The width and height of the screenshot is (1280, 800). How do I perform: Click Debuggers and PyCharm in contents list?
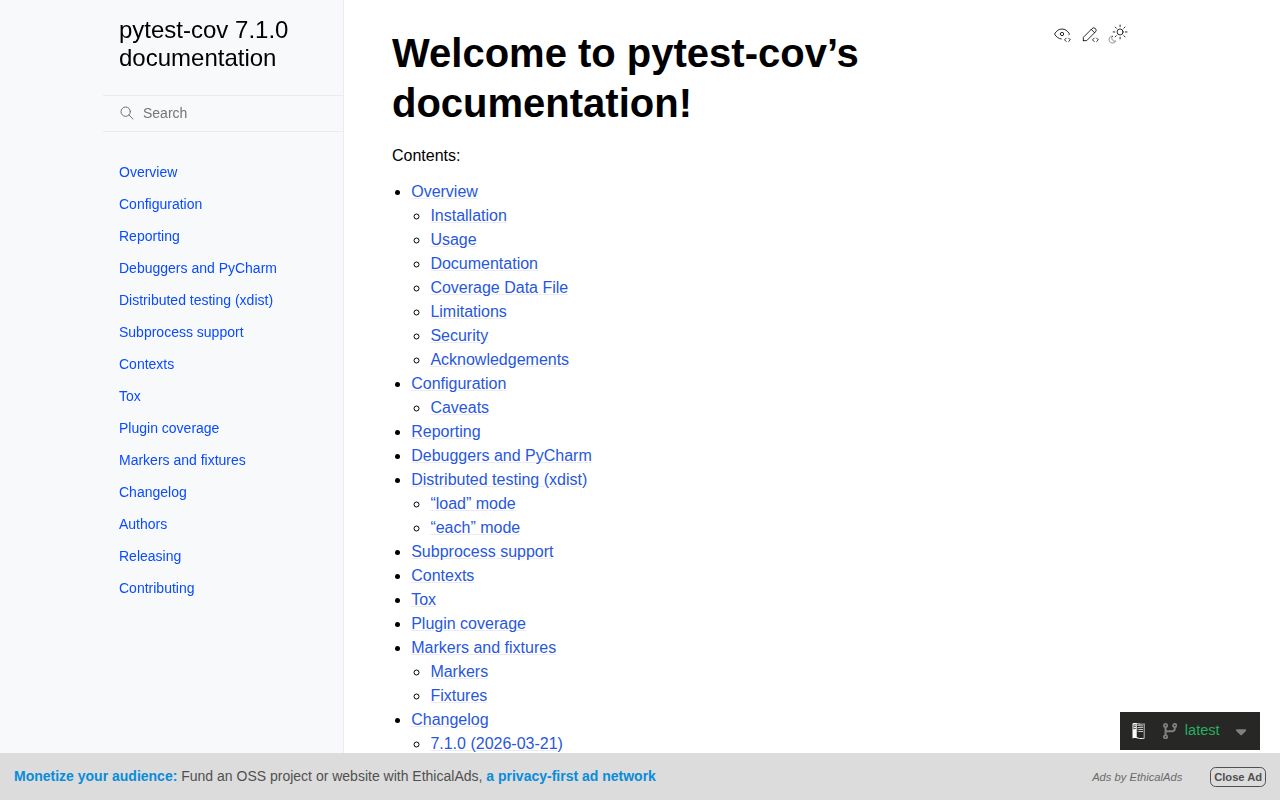[x=501, y=455]
